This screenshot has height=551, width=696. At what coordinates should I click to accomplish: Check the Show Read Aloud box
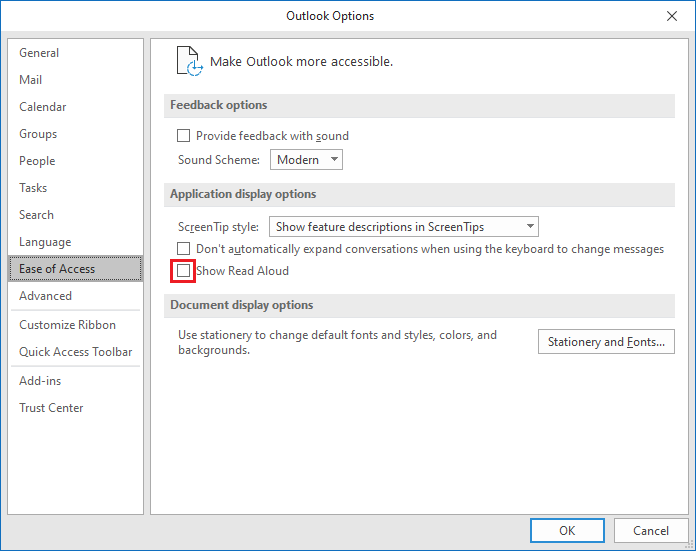click(x=183, y=270)
